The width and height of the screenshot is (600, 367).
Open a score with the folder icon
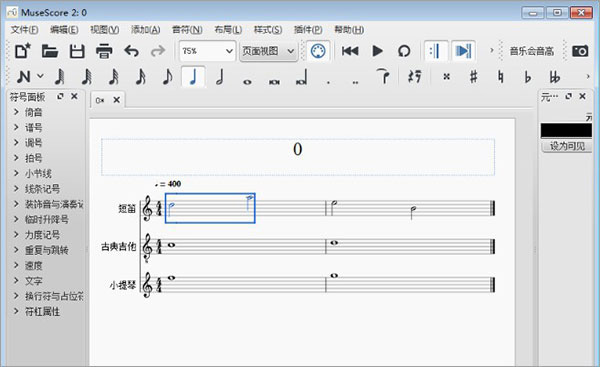(50, 51)
